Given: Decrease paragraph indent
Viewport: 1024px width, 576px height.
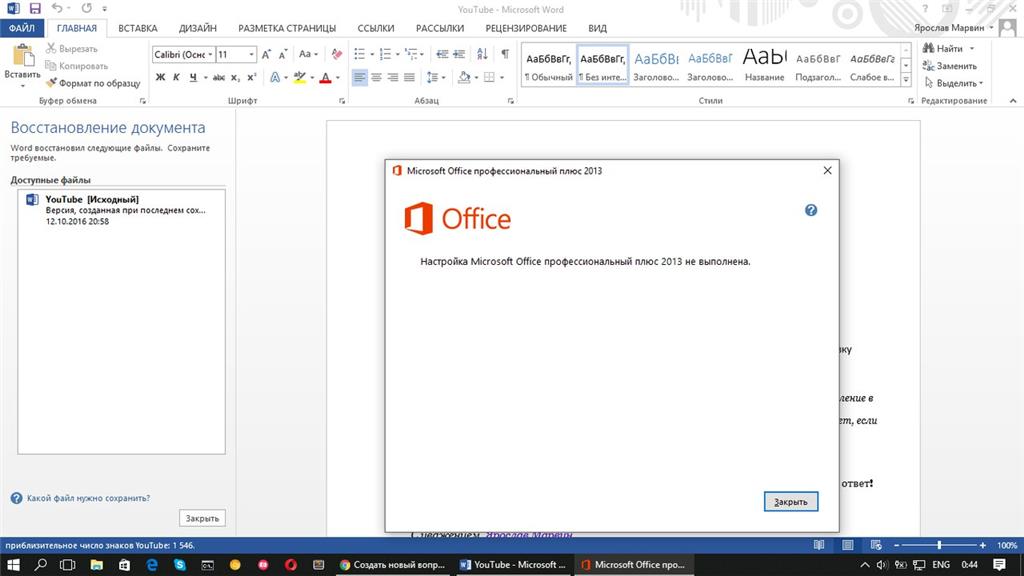Looking at the screenshot, I should 442,54.
